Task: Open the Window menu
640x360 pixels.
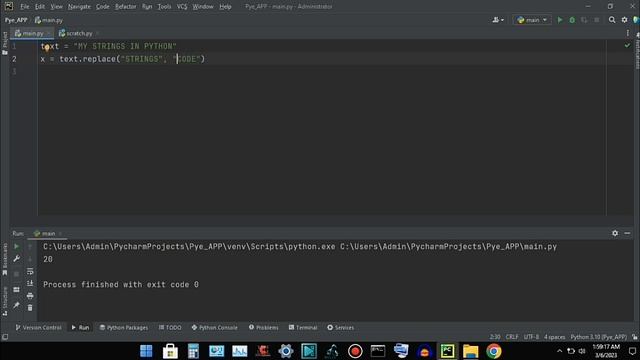Action: click(203, 7)
